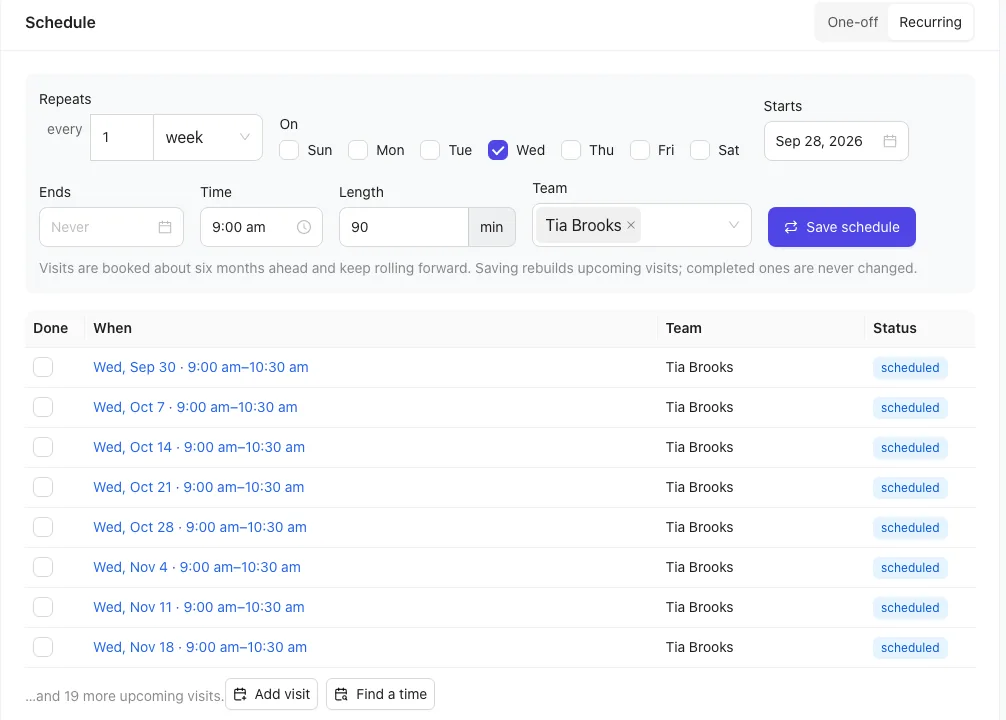The width and height of the screenshot is (1006, 720).
Task: Follow the Wed, Oct 21 visit link
Action: point(199,487)
